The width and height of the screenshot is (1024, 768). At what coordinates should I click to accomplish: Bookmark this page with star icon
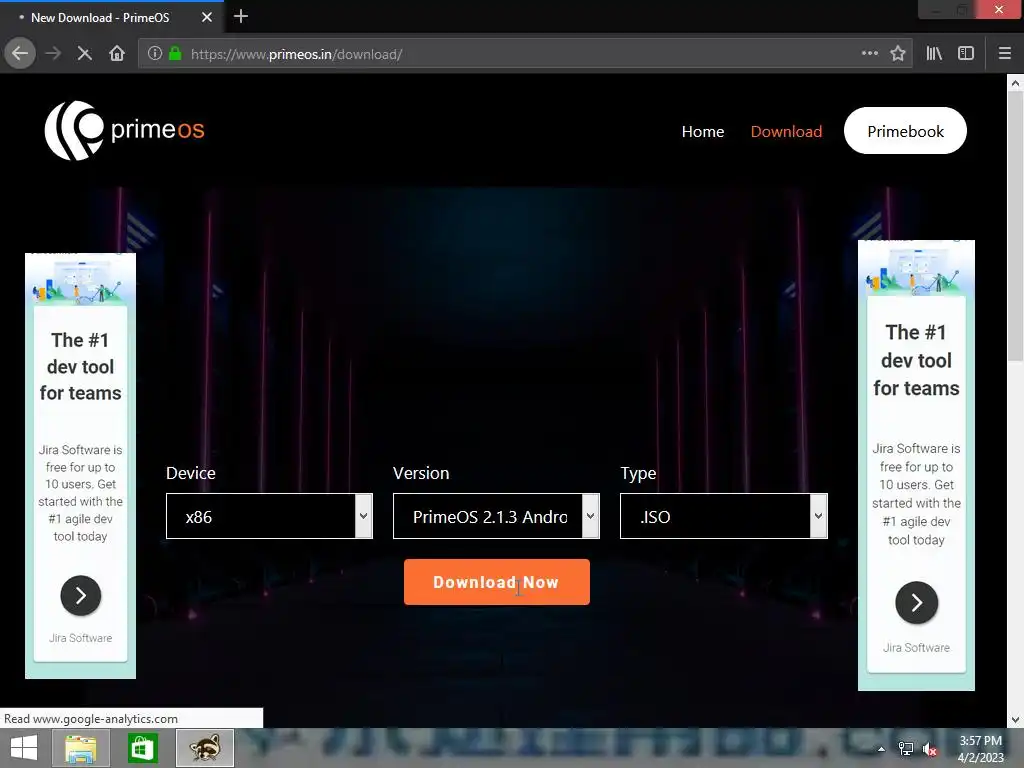pos(898,54)
